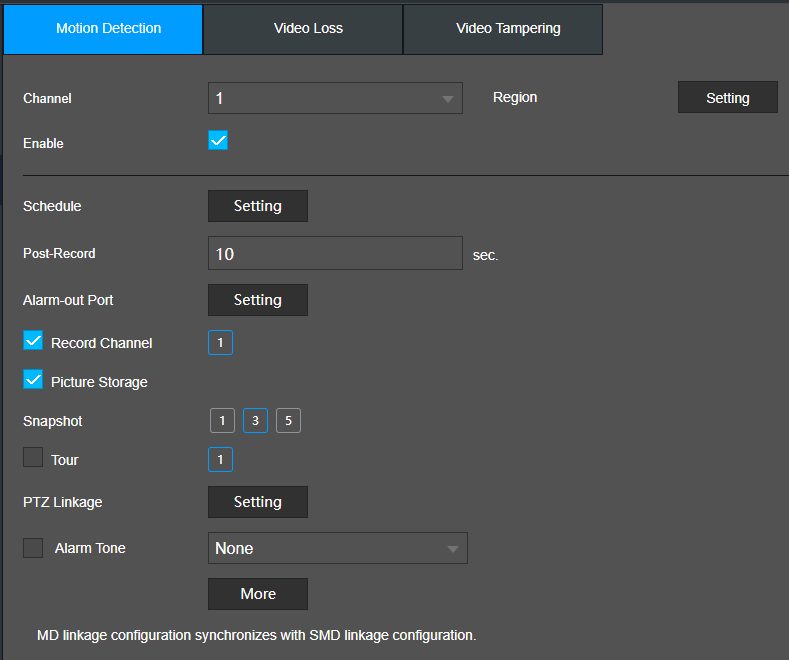The image size is (789, 660).
Task: Click the Schedule label
Action: (52, 206)
